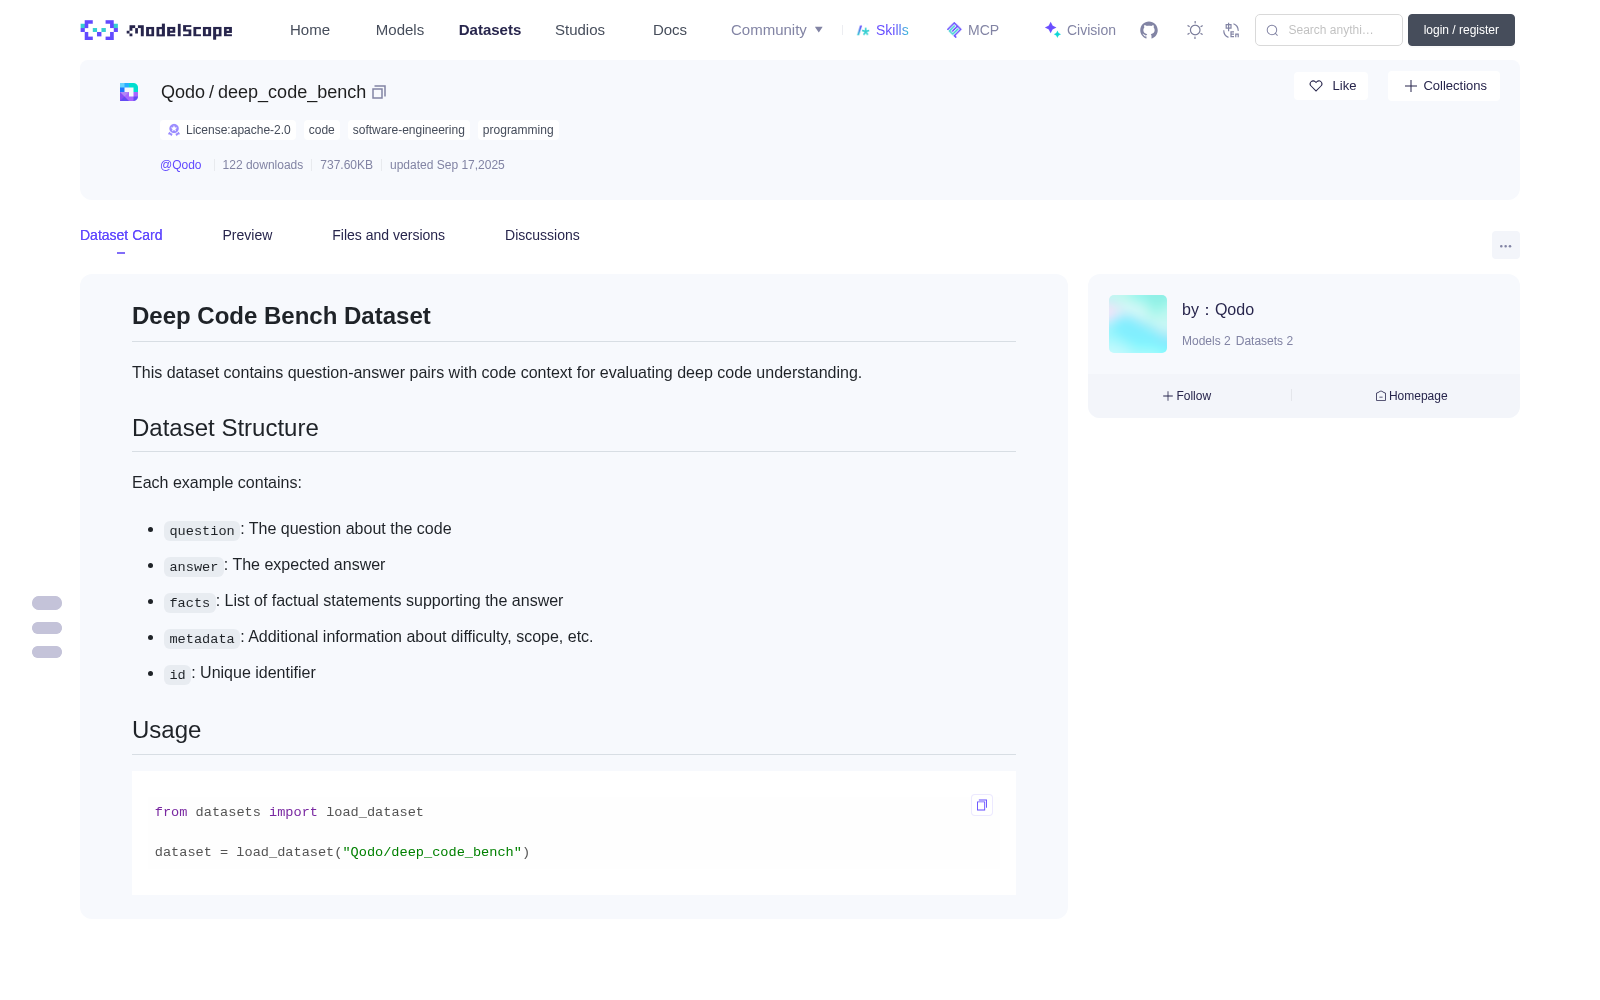This screenshot has width=1600, height=1000.
Task: Click the Civision sparkle icon
Action: (x=1052, y=30)
